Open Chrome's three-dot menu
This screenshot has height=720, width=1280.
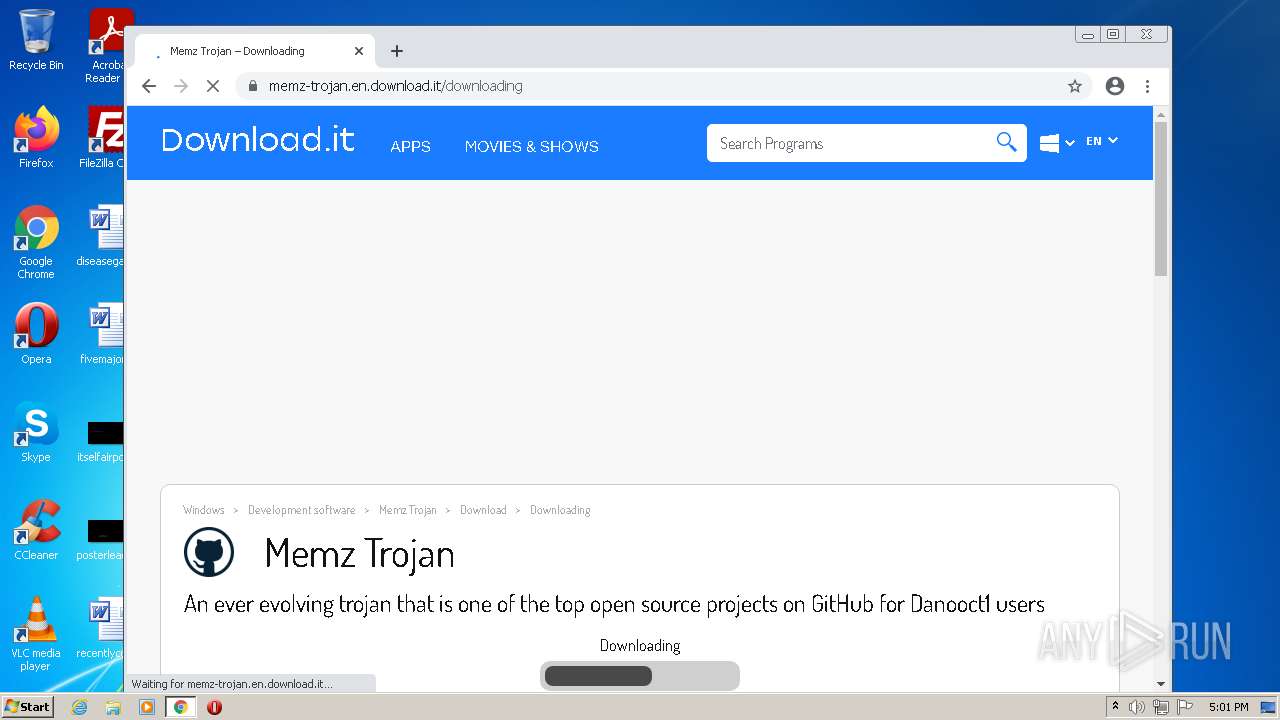1148,86
